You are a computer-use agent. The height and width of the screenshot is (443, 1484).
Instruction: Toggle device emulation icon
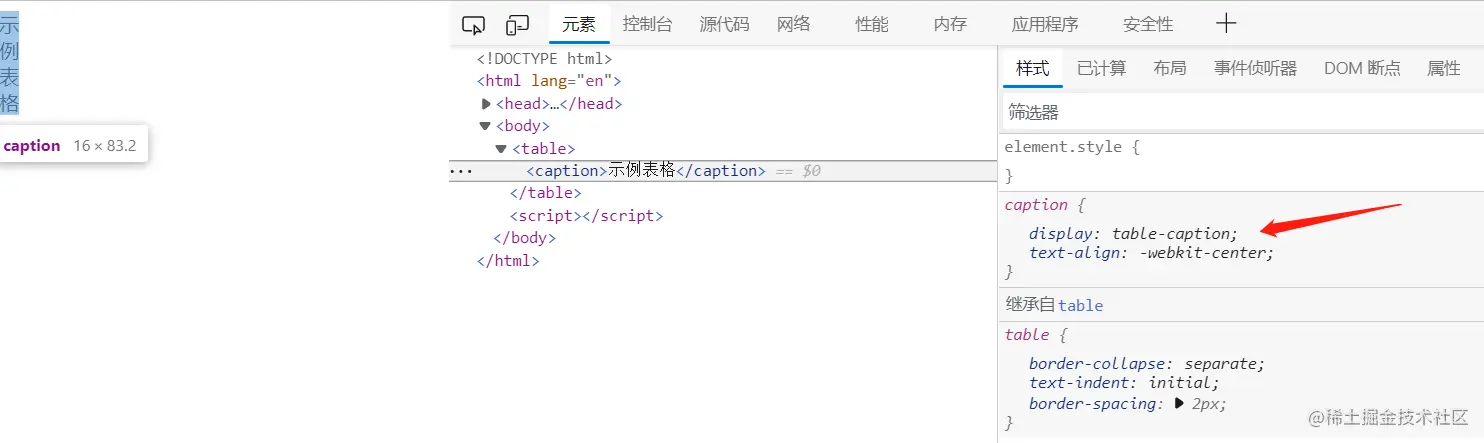[517, 25]
